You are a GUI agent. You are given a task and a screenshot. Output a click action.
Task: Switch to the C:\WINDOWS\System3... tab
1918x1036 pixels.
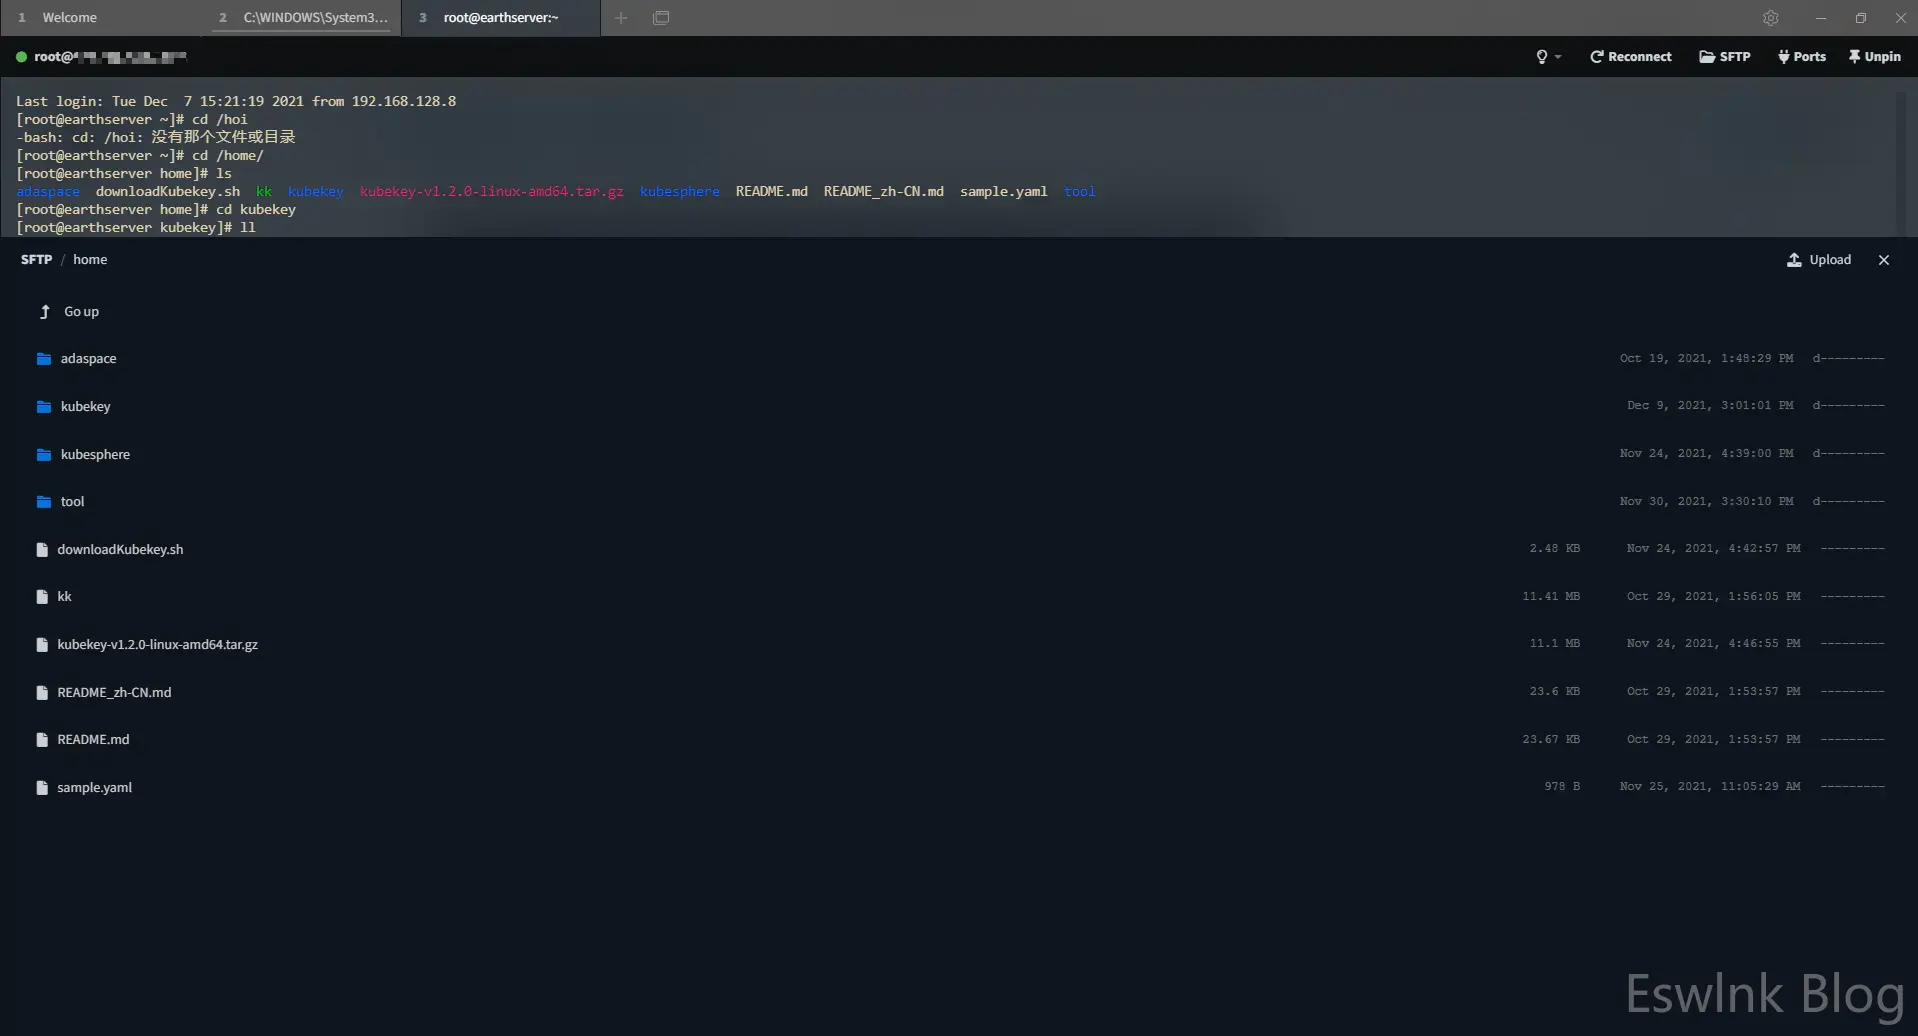314,18
